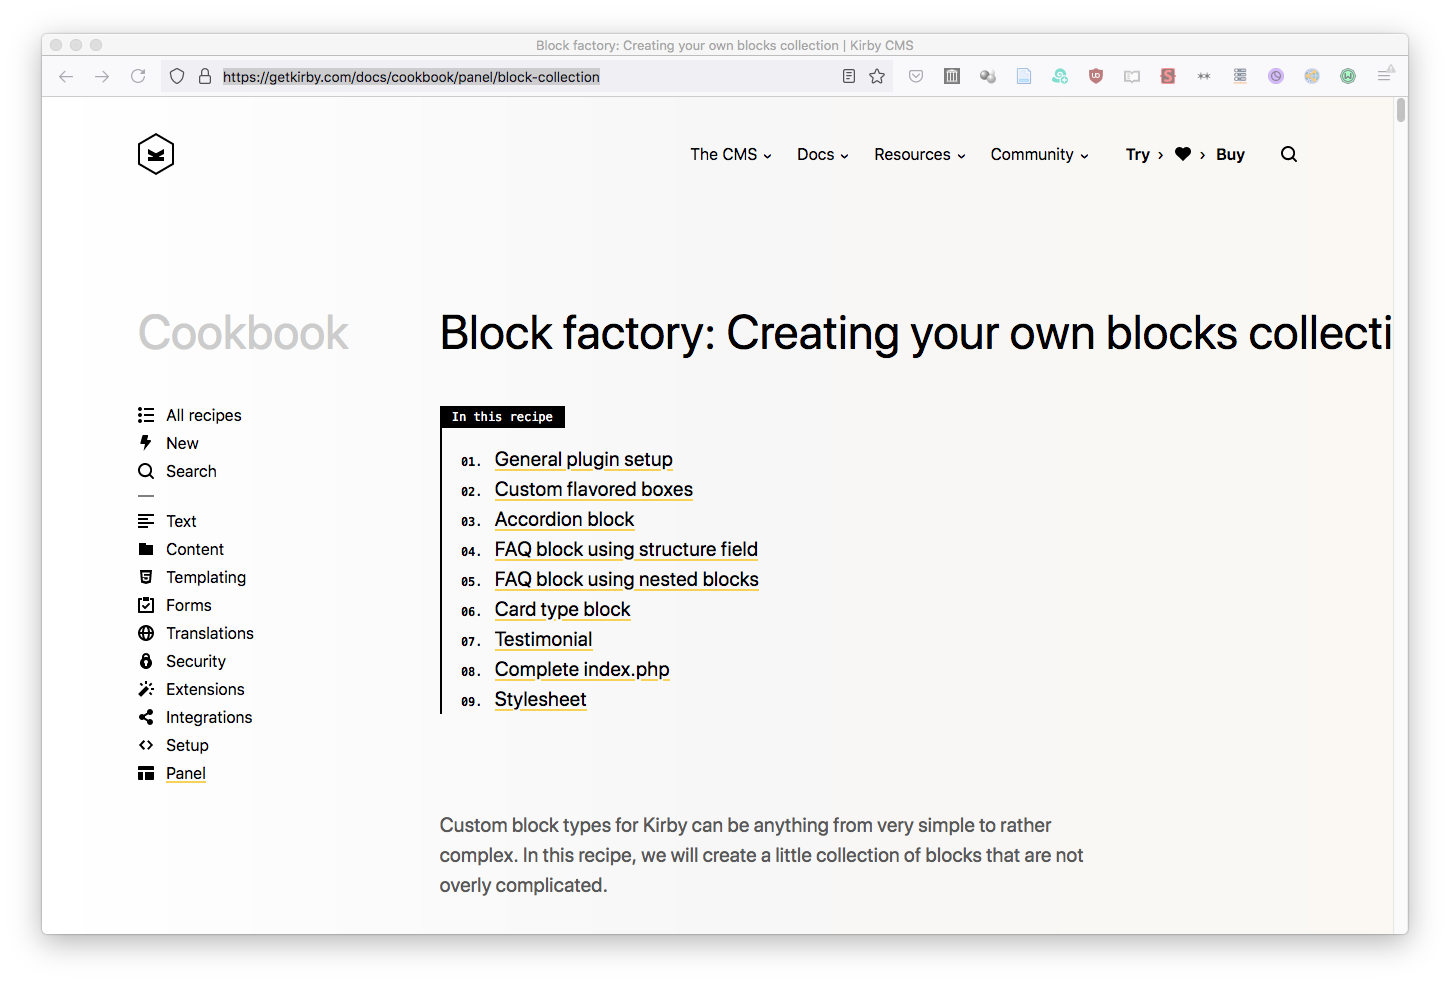This screenshot has width=1450, height=984.
Task: Click the grey spheres extension icon
Action: 988,76
